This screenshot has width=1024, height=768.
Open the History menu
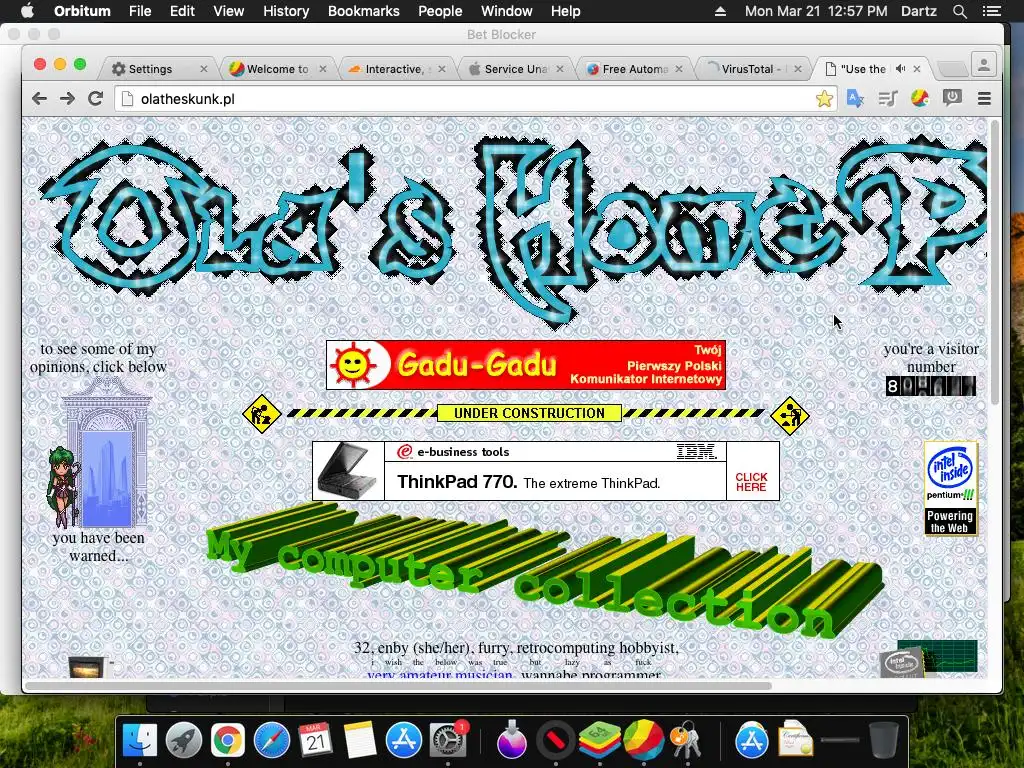(x=286, y=11)
